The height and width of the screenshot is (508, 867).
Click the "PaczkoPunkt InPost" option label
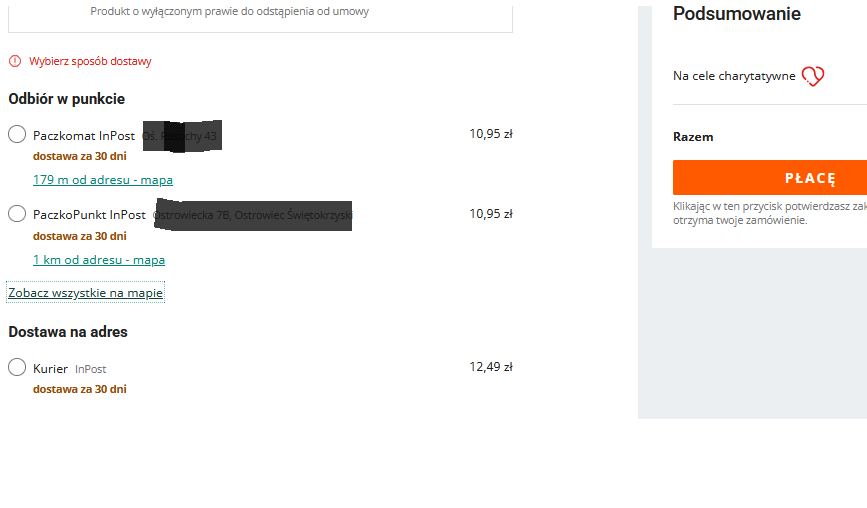click(x=90, y=215)
